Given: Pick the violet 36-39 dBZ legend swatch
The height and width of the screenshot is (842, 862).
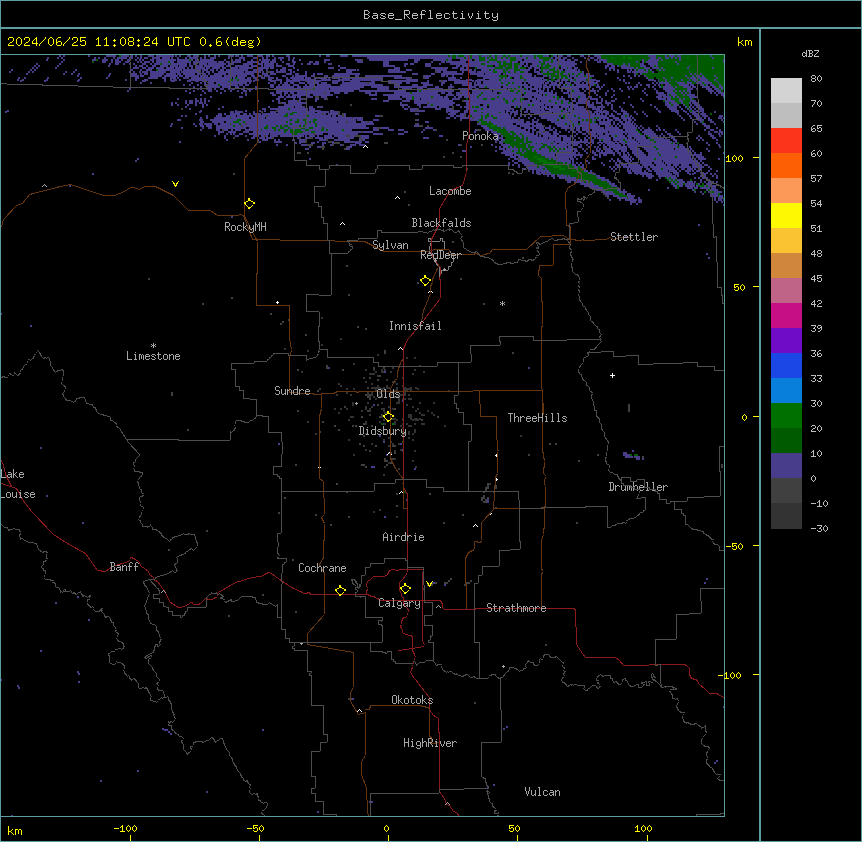Looking at the screenshot, I should click(x=786, y=341).
